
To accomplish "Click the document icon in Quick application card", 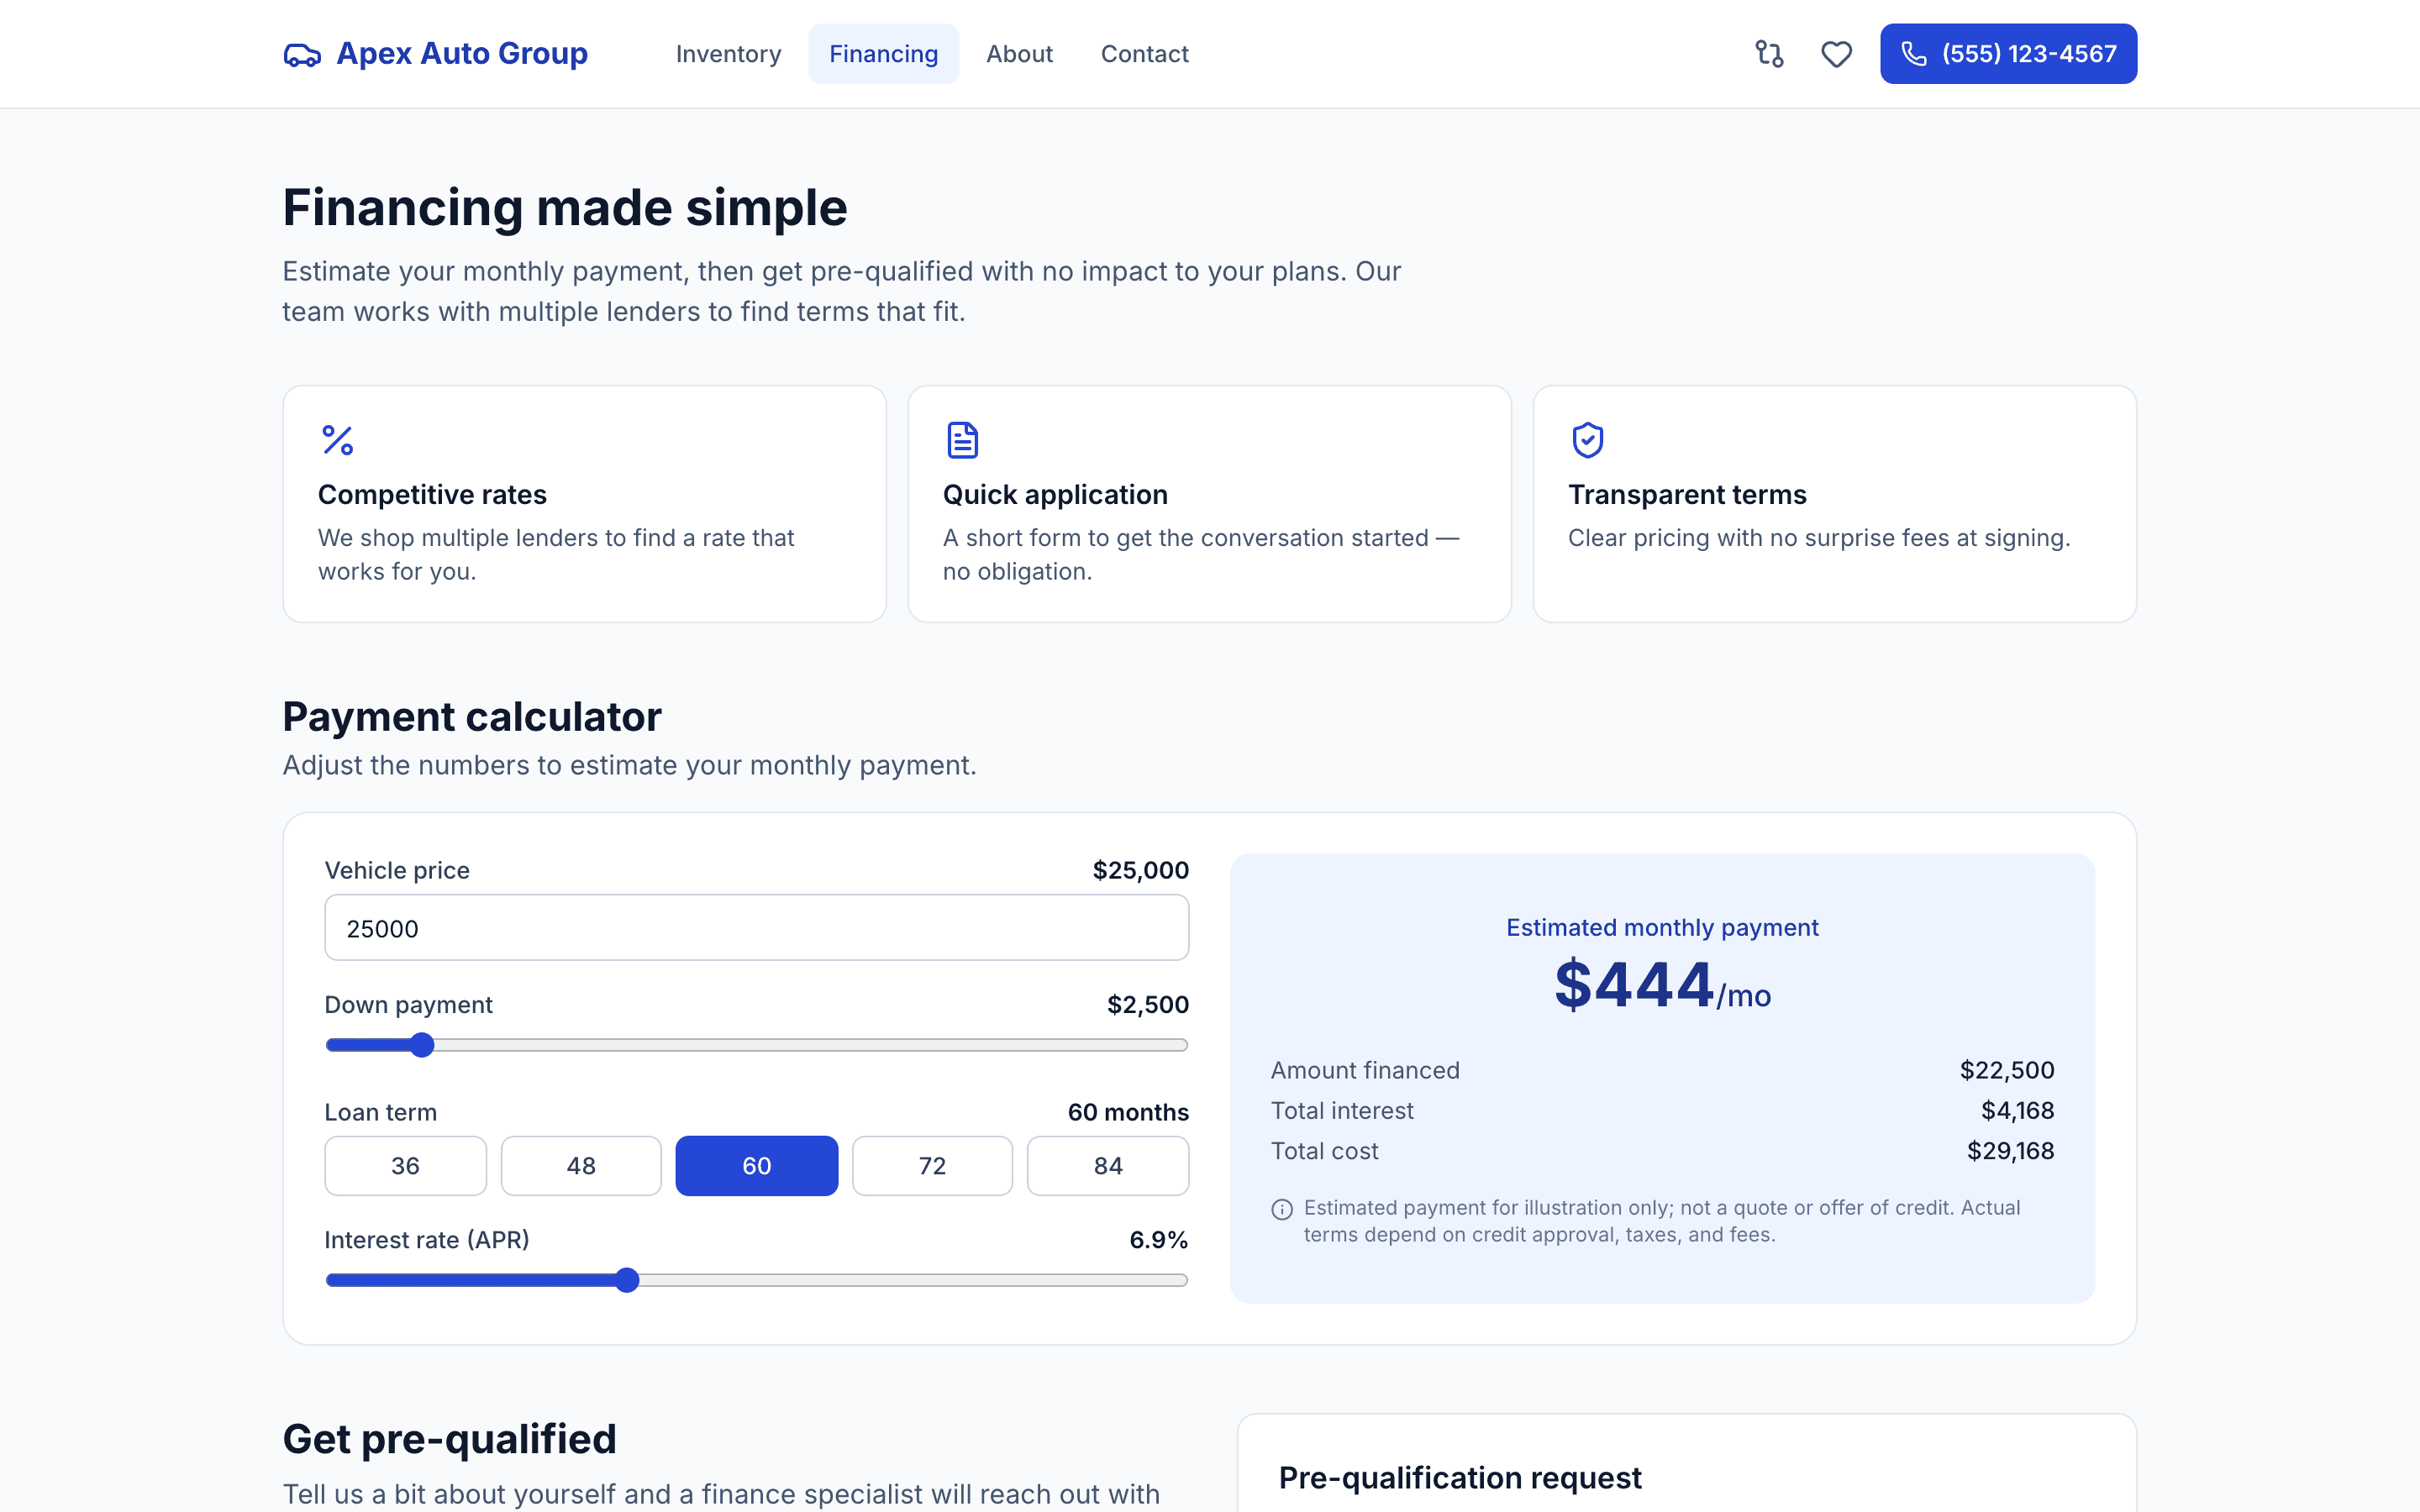I will pos(962,440).
